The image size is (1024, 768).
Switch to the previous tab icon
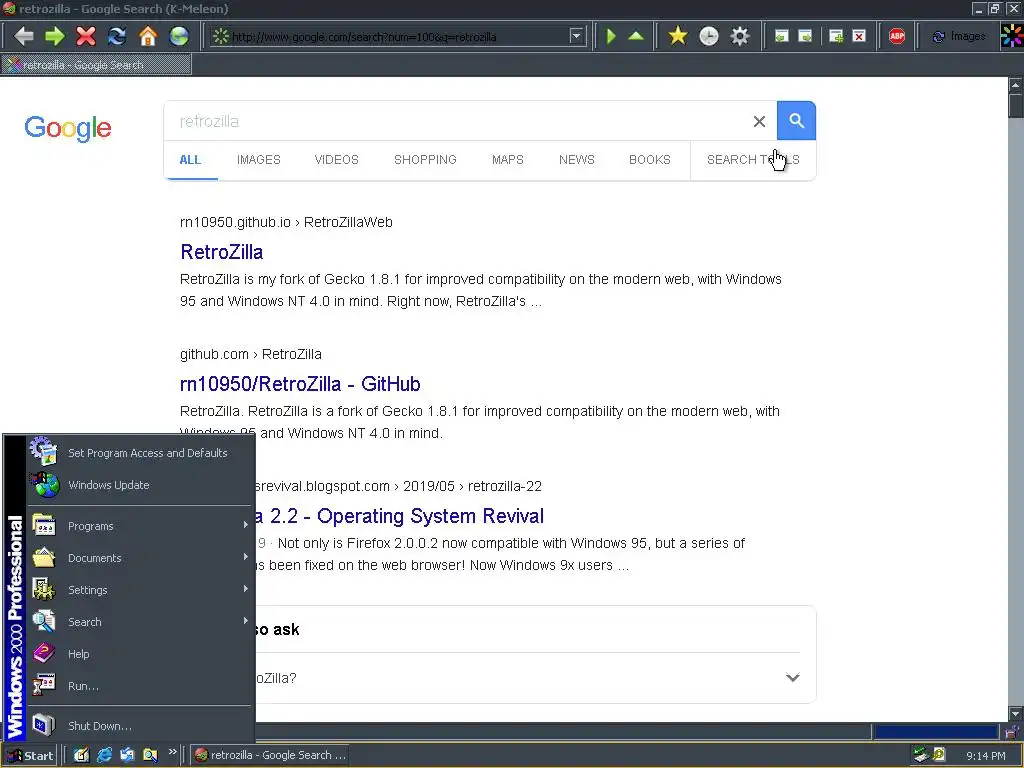(781, 36)
